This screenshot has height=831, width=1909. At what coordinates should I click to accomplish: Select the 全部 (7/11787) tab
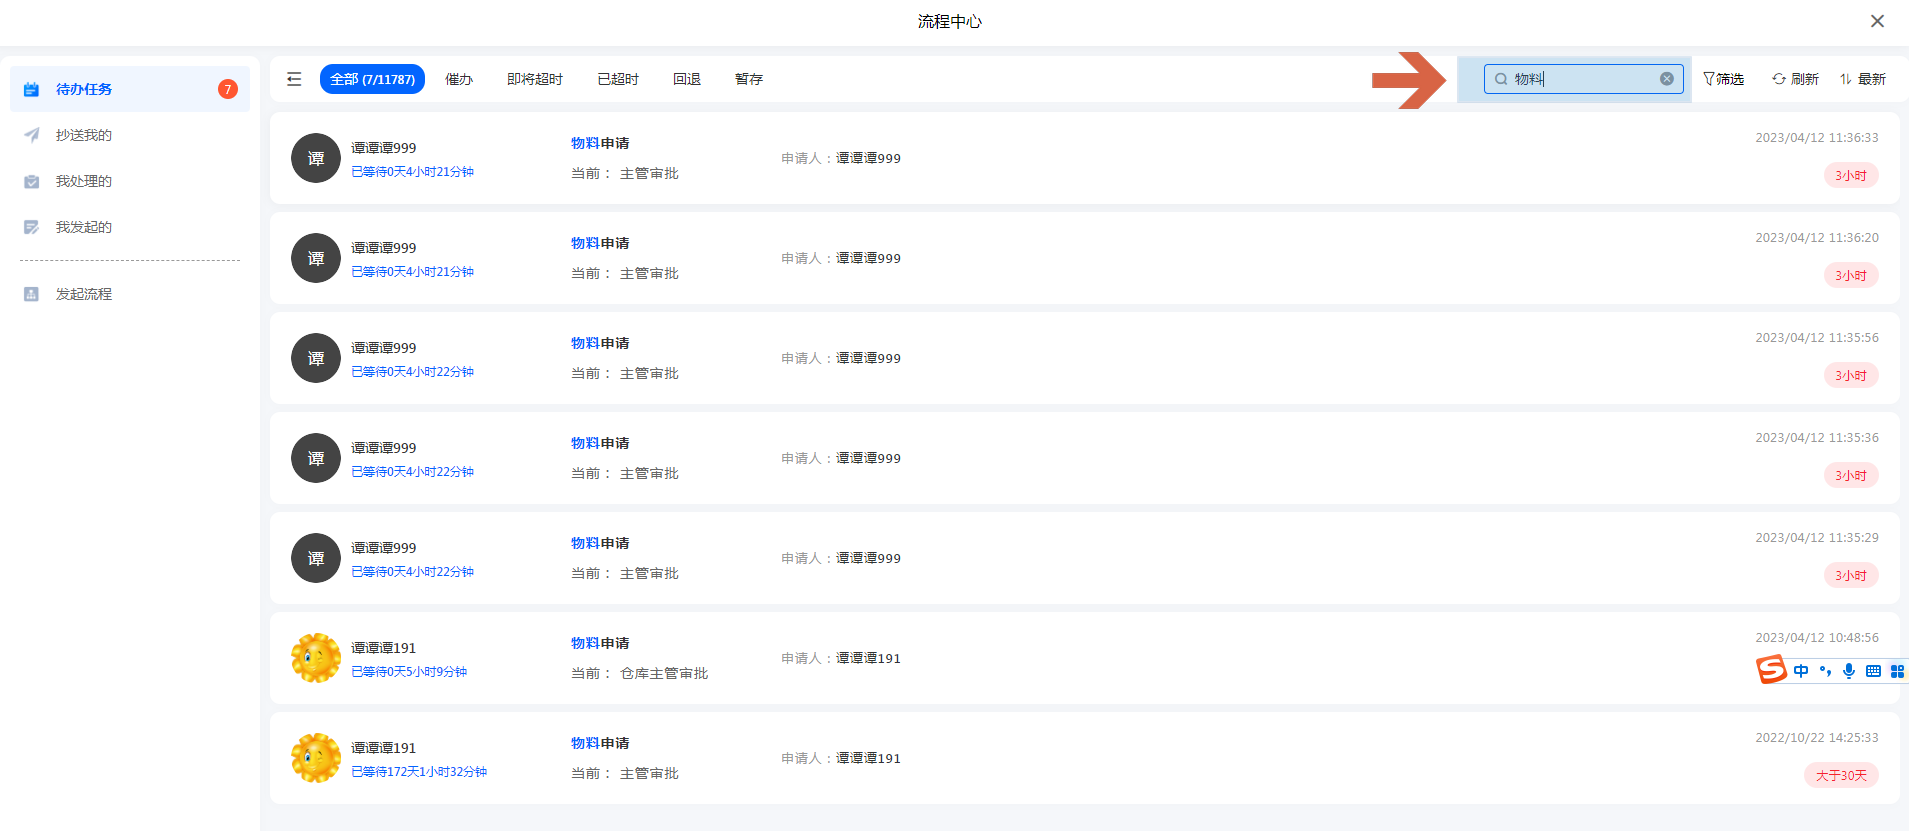coord(372,79)
